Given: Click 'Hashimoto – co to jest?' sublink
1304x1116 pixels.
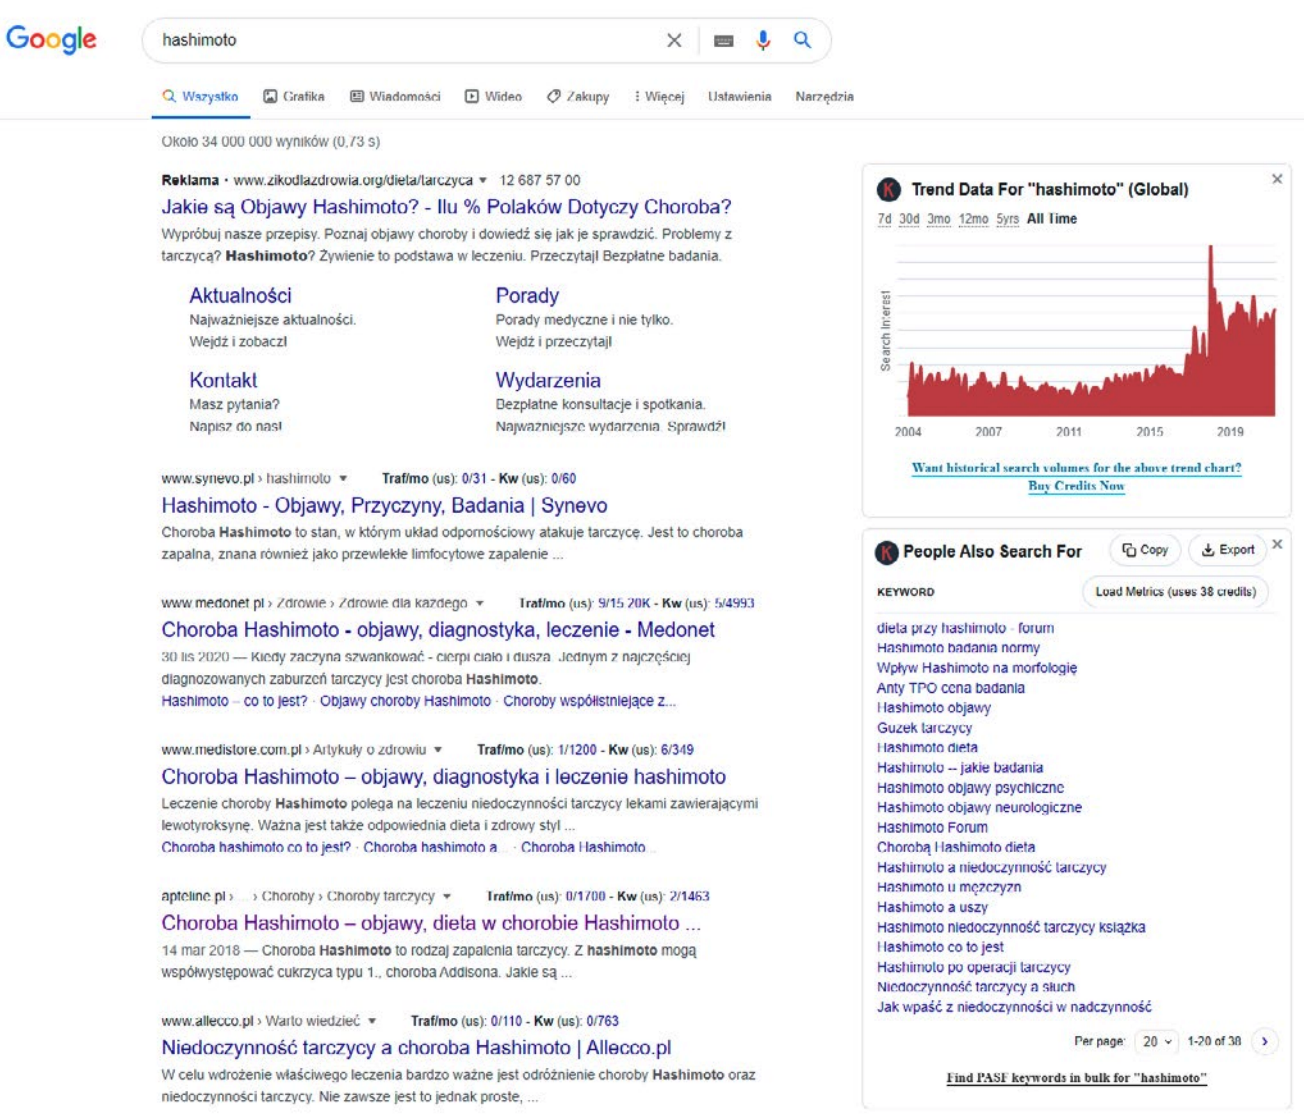Looking at the screenshot, I should (234, 701).
